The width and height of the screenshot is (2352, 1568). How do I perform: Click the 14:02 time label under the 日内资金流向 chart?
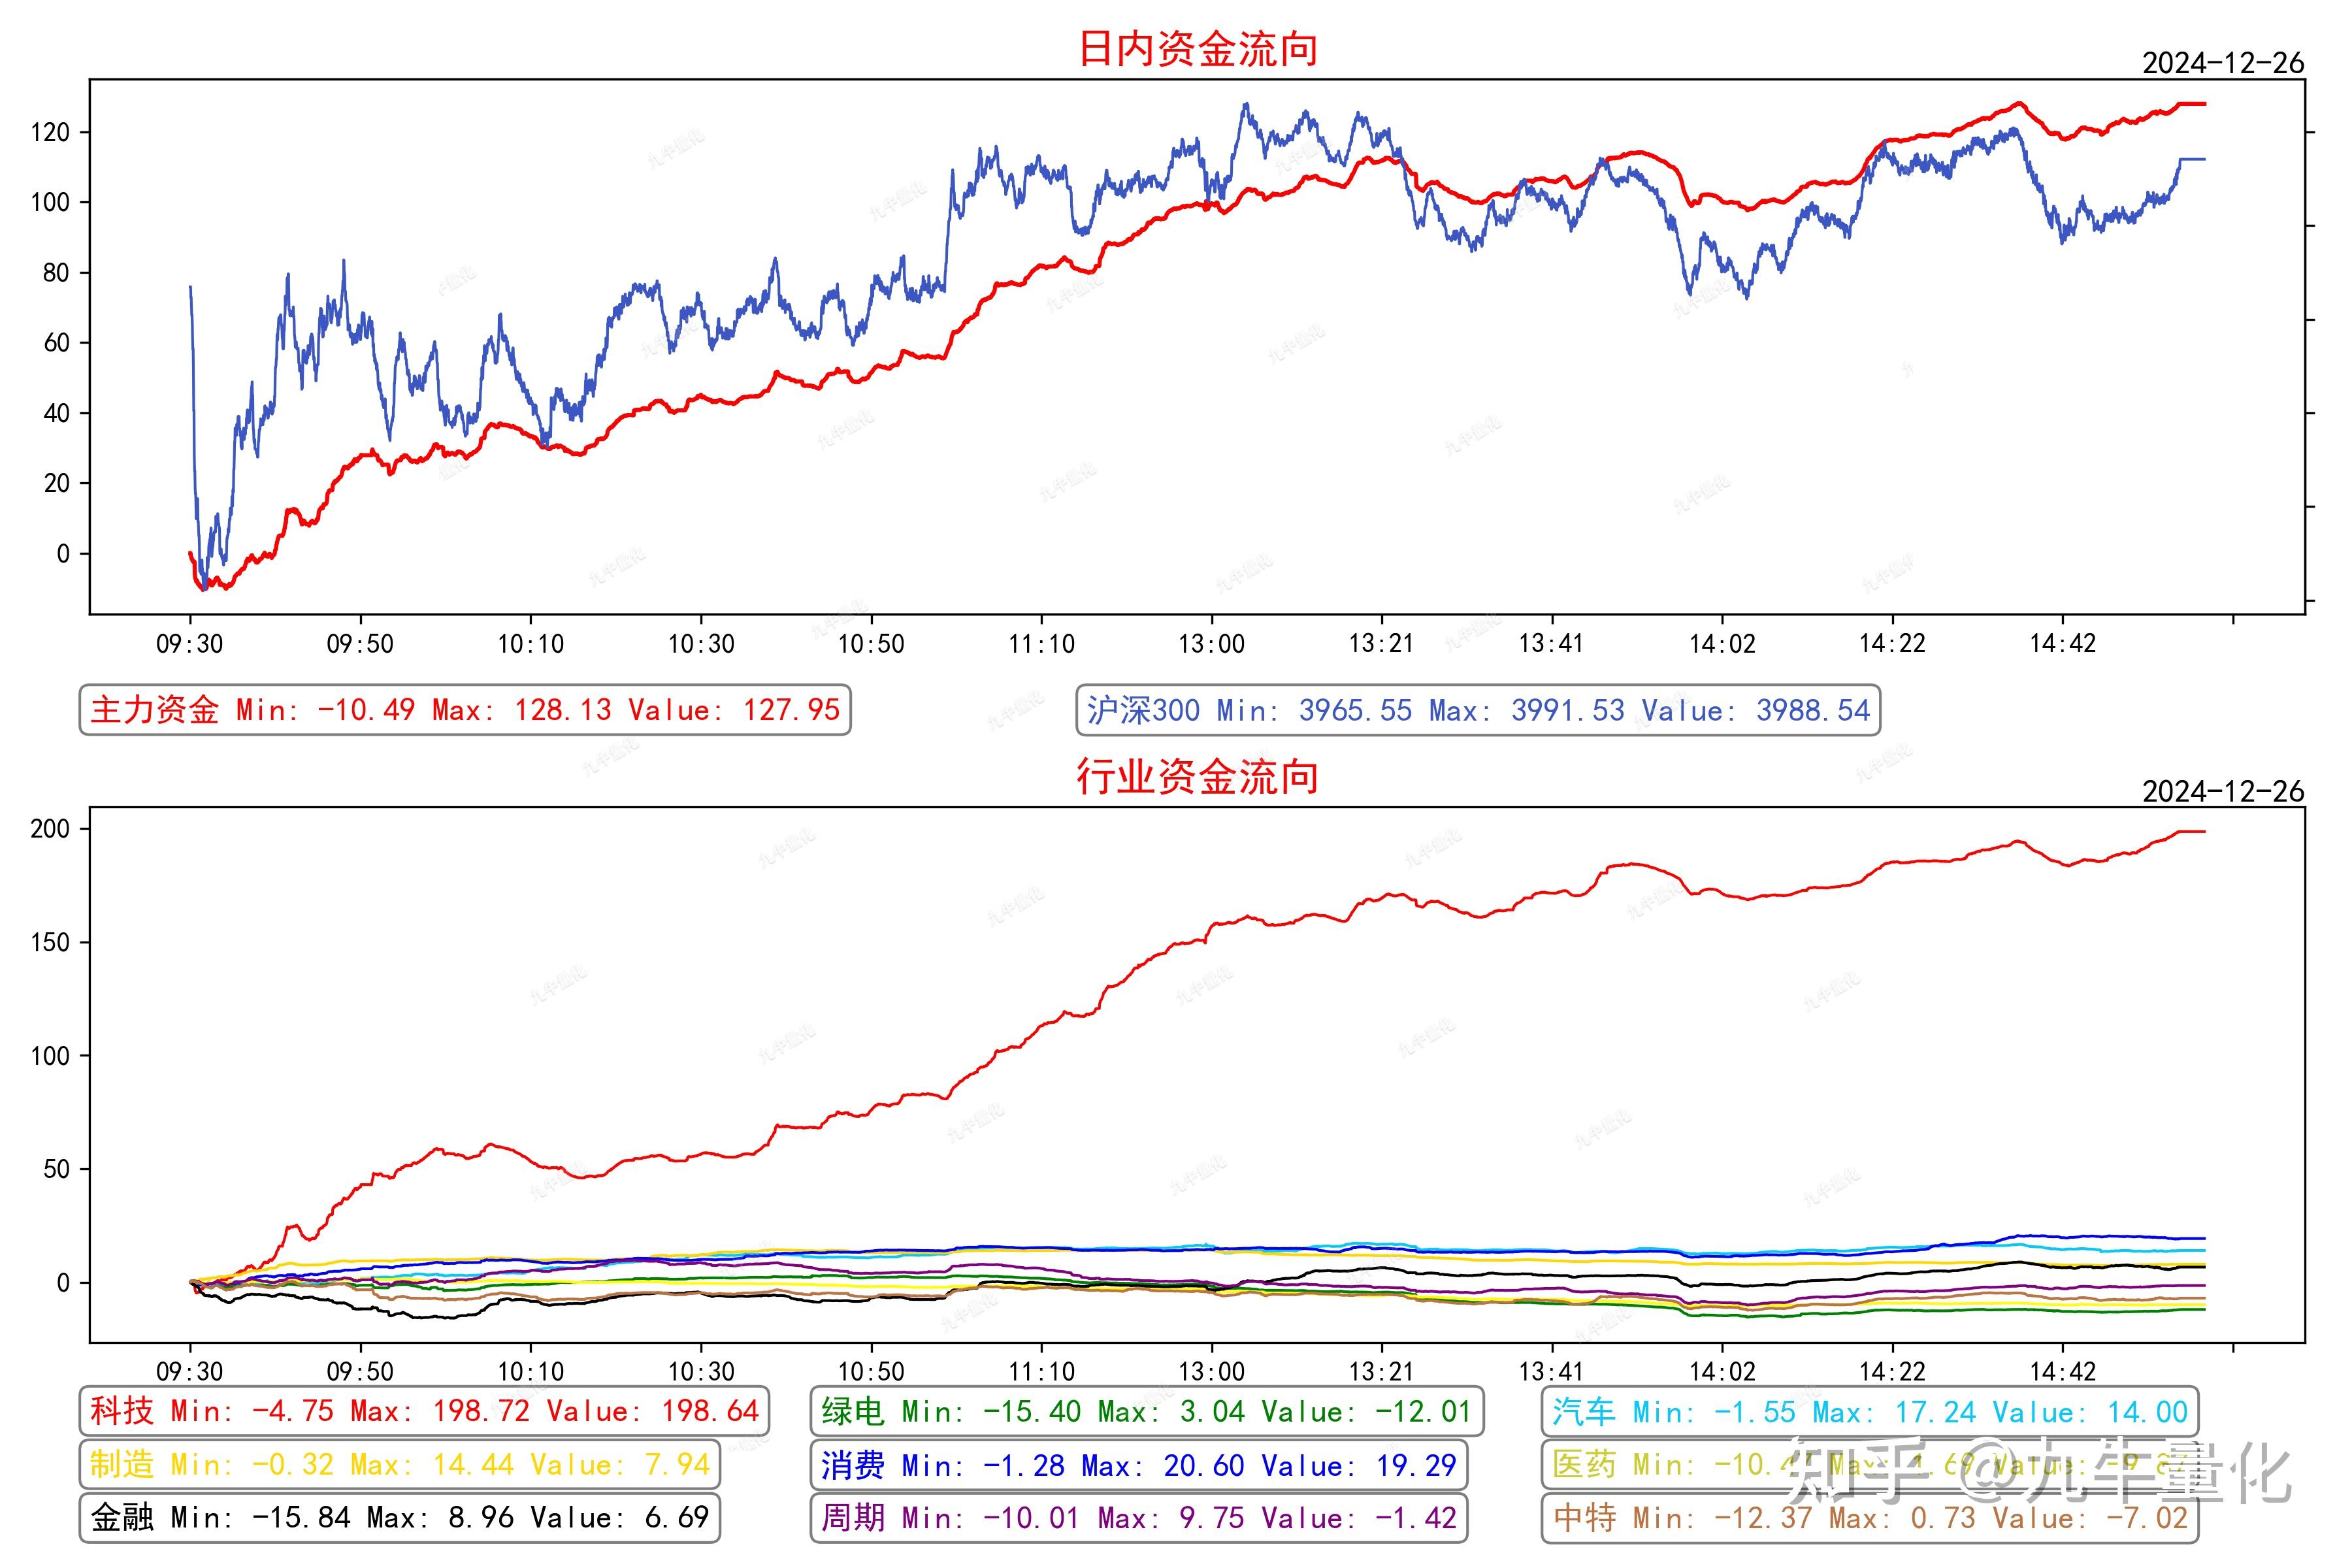[x=1722, y=644]
